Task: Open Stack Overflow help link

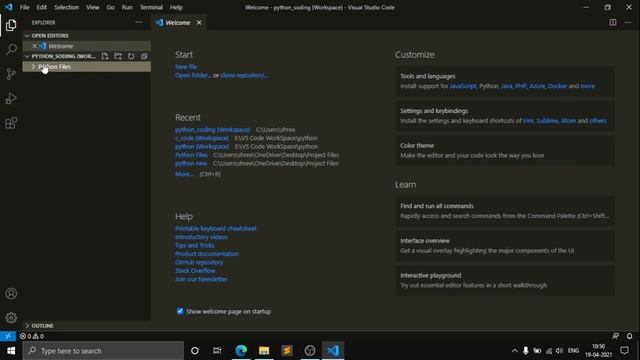Action: tap(195, 270)
